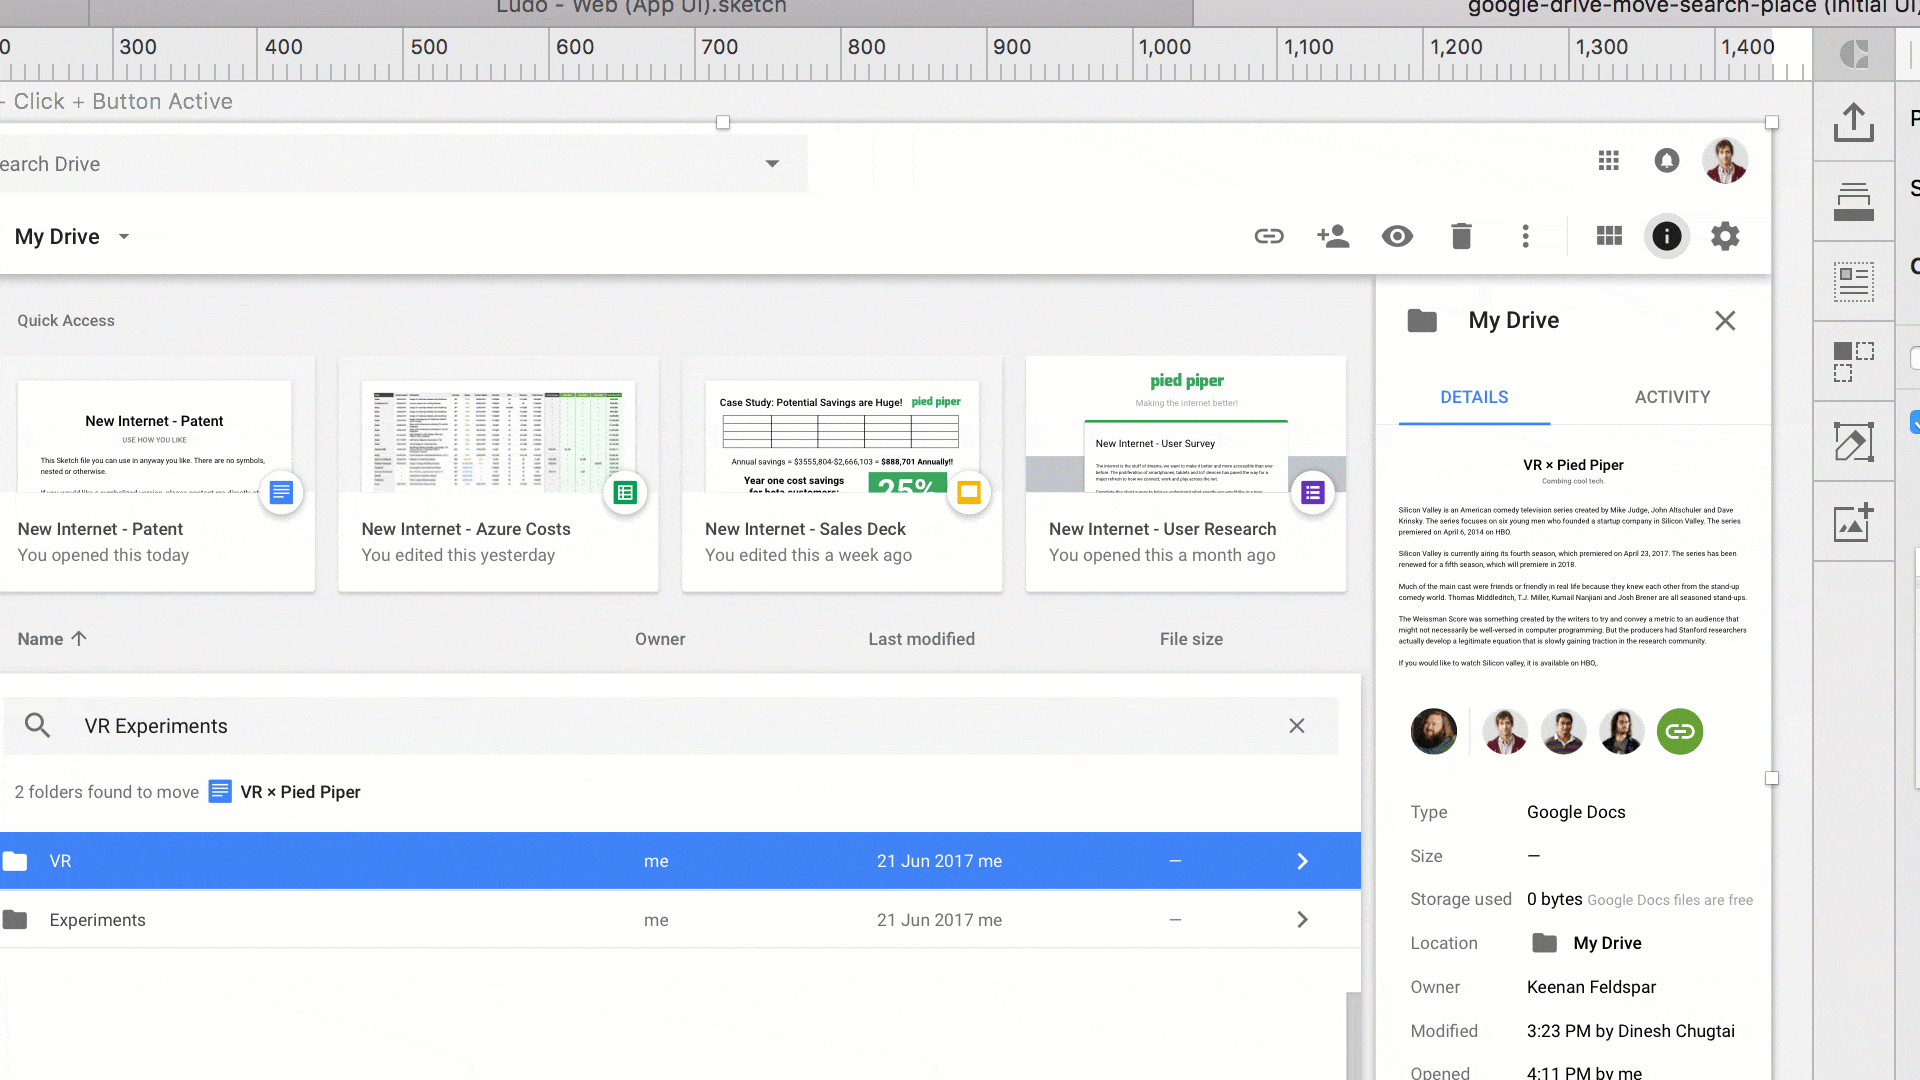
Task: Open the settings gear icon
Action: [x=1725, y=236]
